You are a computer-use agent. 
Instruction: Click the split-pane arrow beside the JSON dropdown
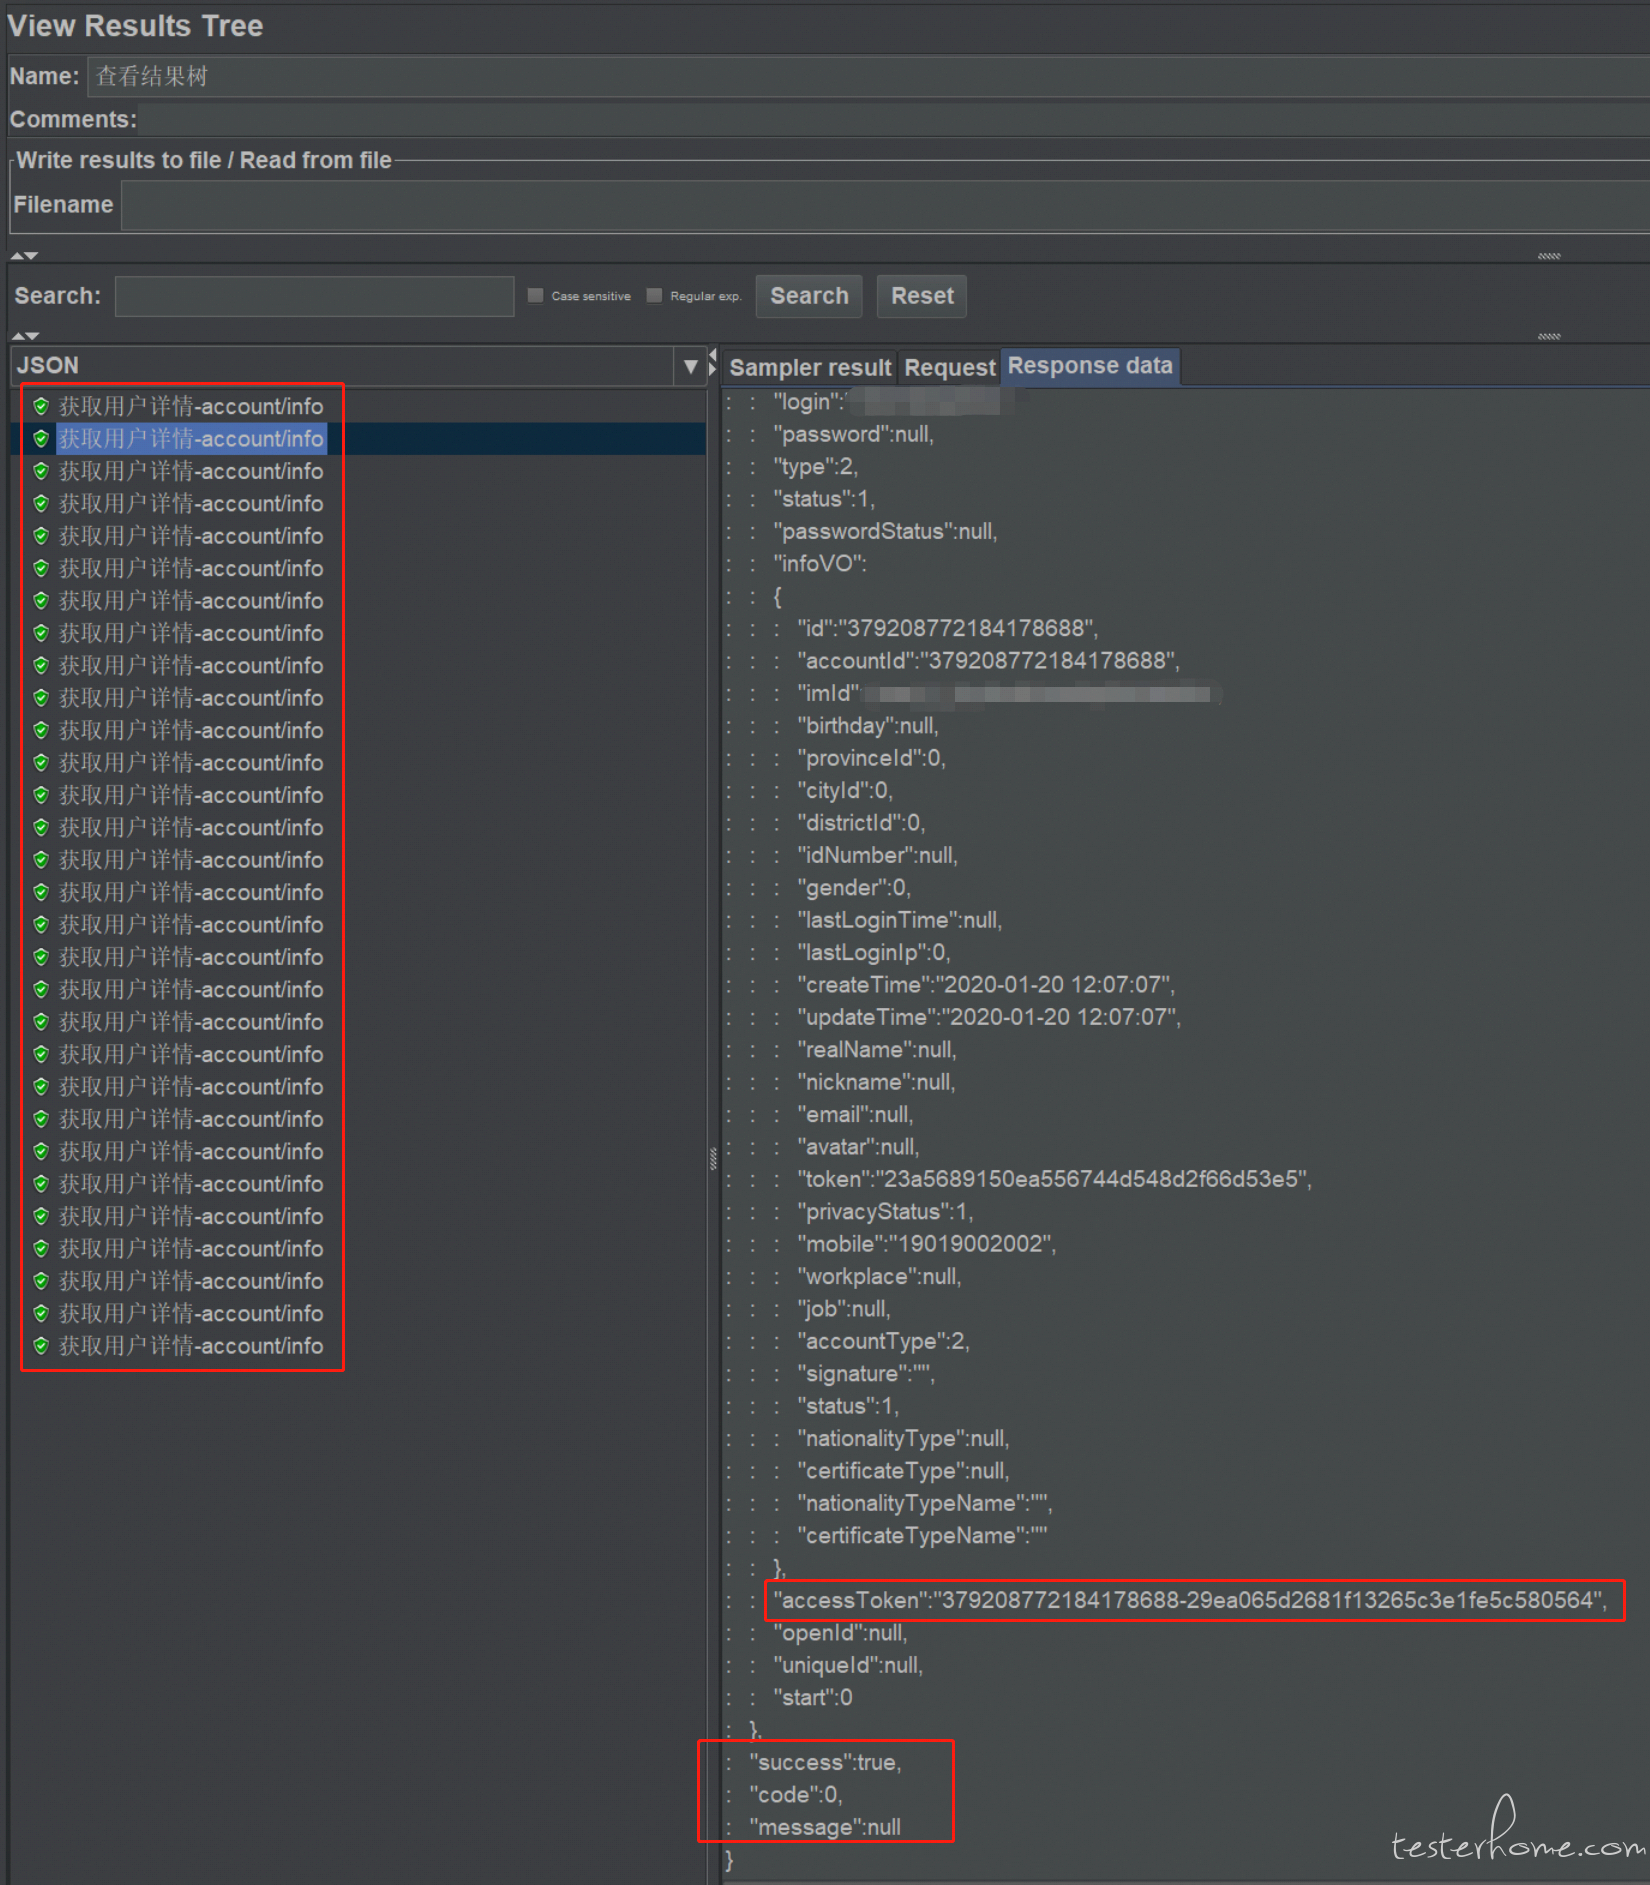(712, 363)
